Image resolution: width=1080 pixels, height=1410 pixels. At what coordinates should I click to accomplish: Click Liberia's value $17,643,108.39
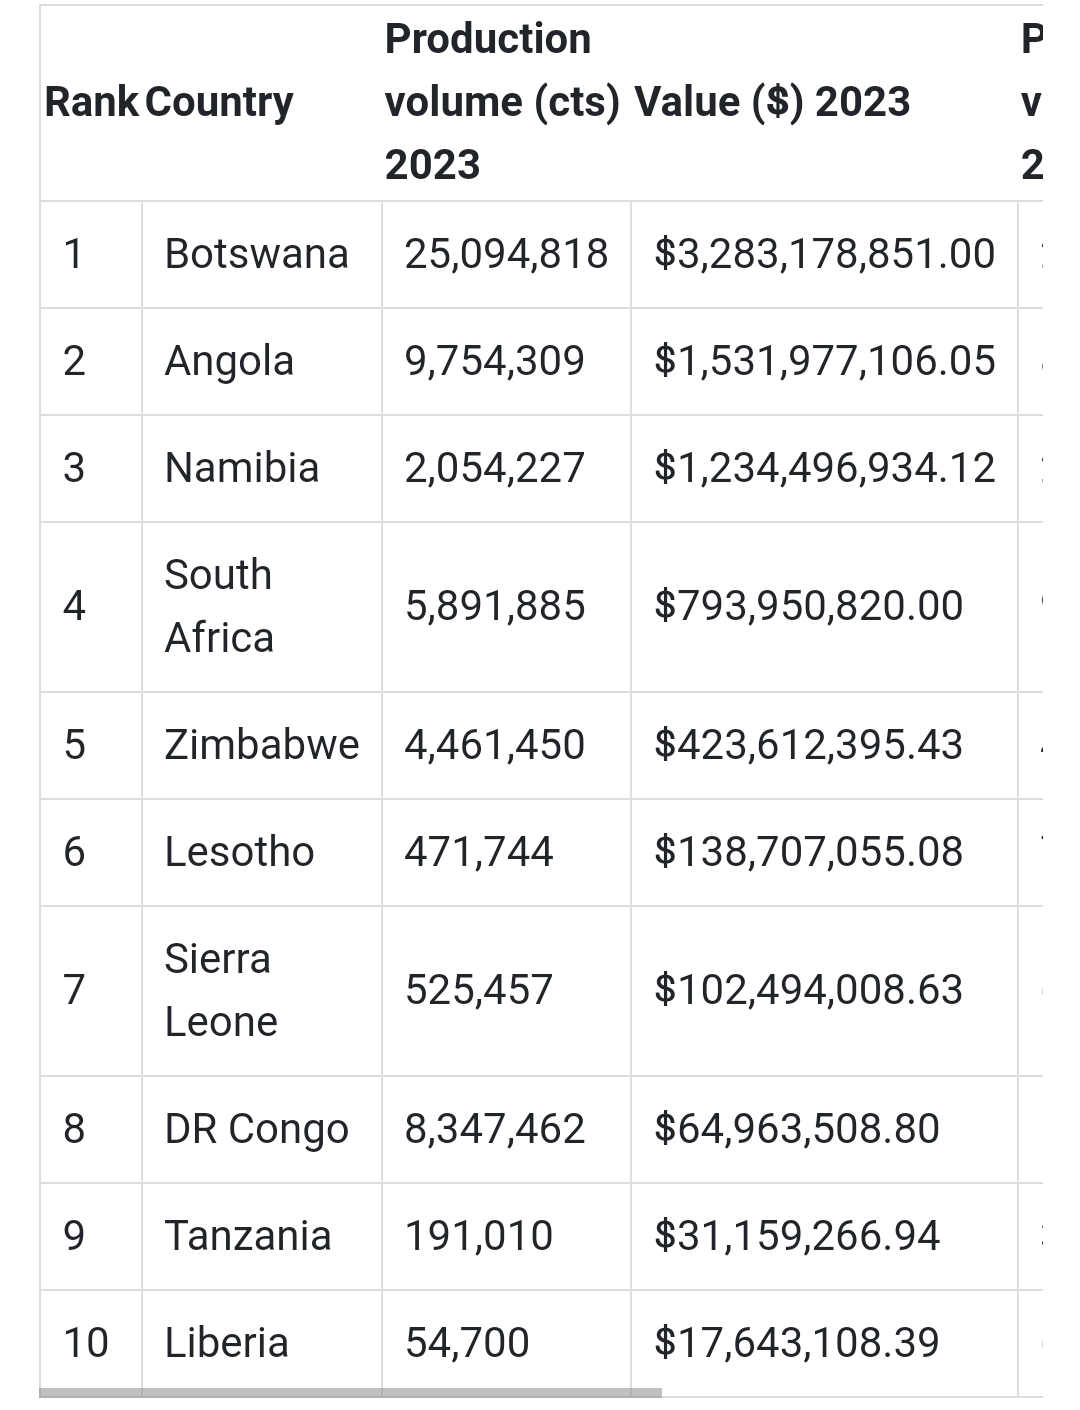point(796,1343)
